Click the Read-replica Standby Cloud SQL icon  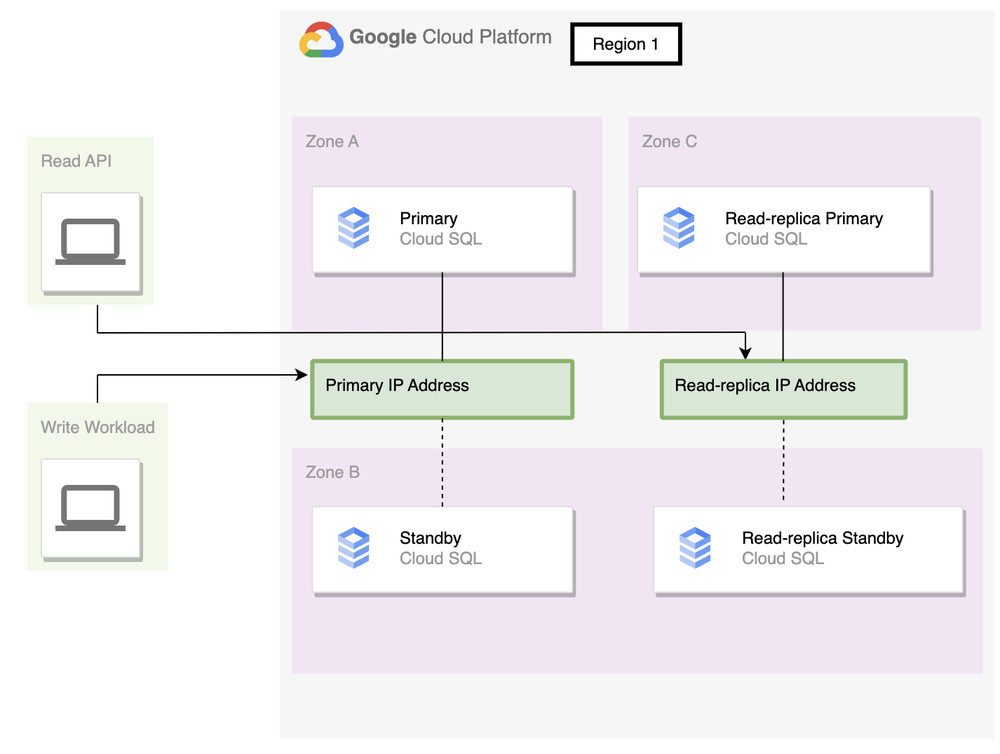click(x=695, y=548)
